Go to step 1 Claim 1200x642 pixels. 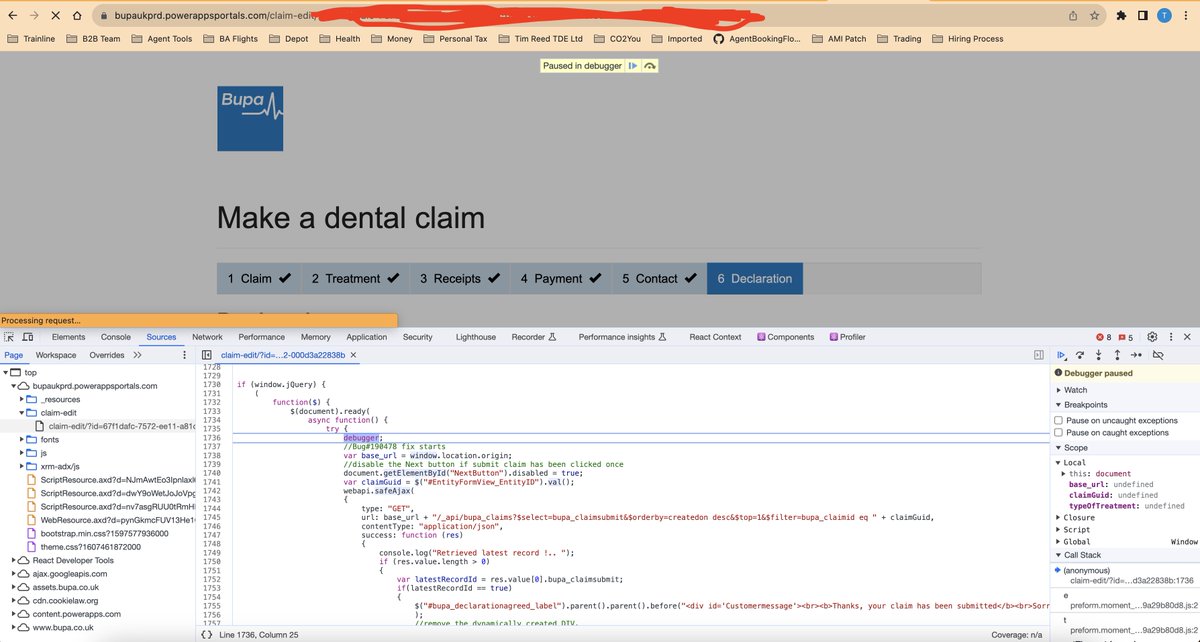coord(259,279)
